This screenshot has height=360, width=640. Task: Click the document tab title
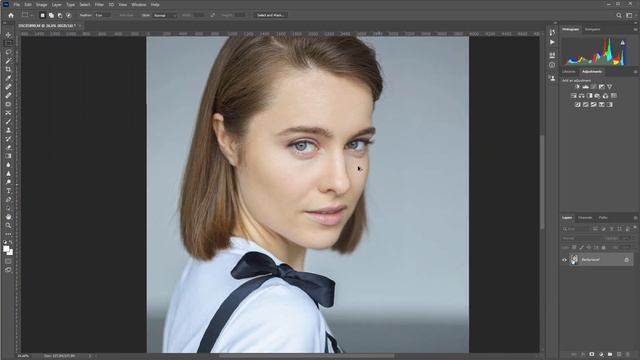pos(47,26)
